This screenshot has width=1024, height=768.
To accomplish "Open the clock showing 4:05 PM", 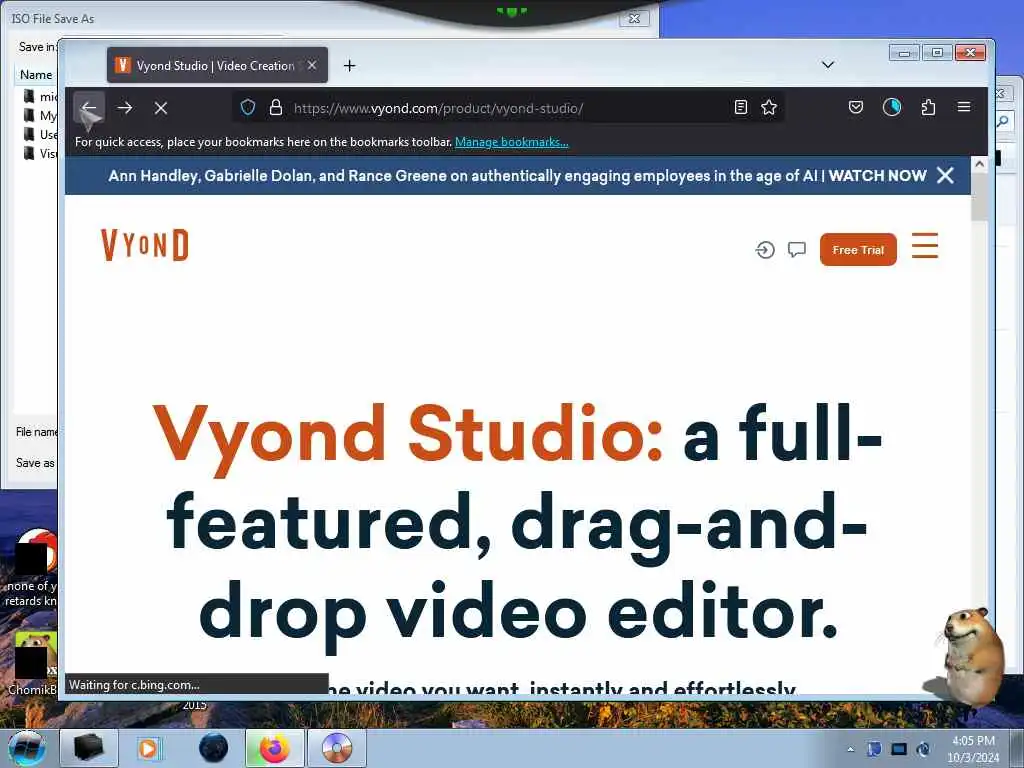I will pos(973,749).
